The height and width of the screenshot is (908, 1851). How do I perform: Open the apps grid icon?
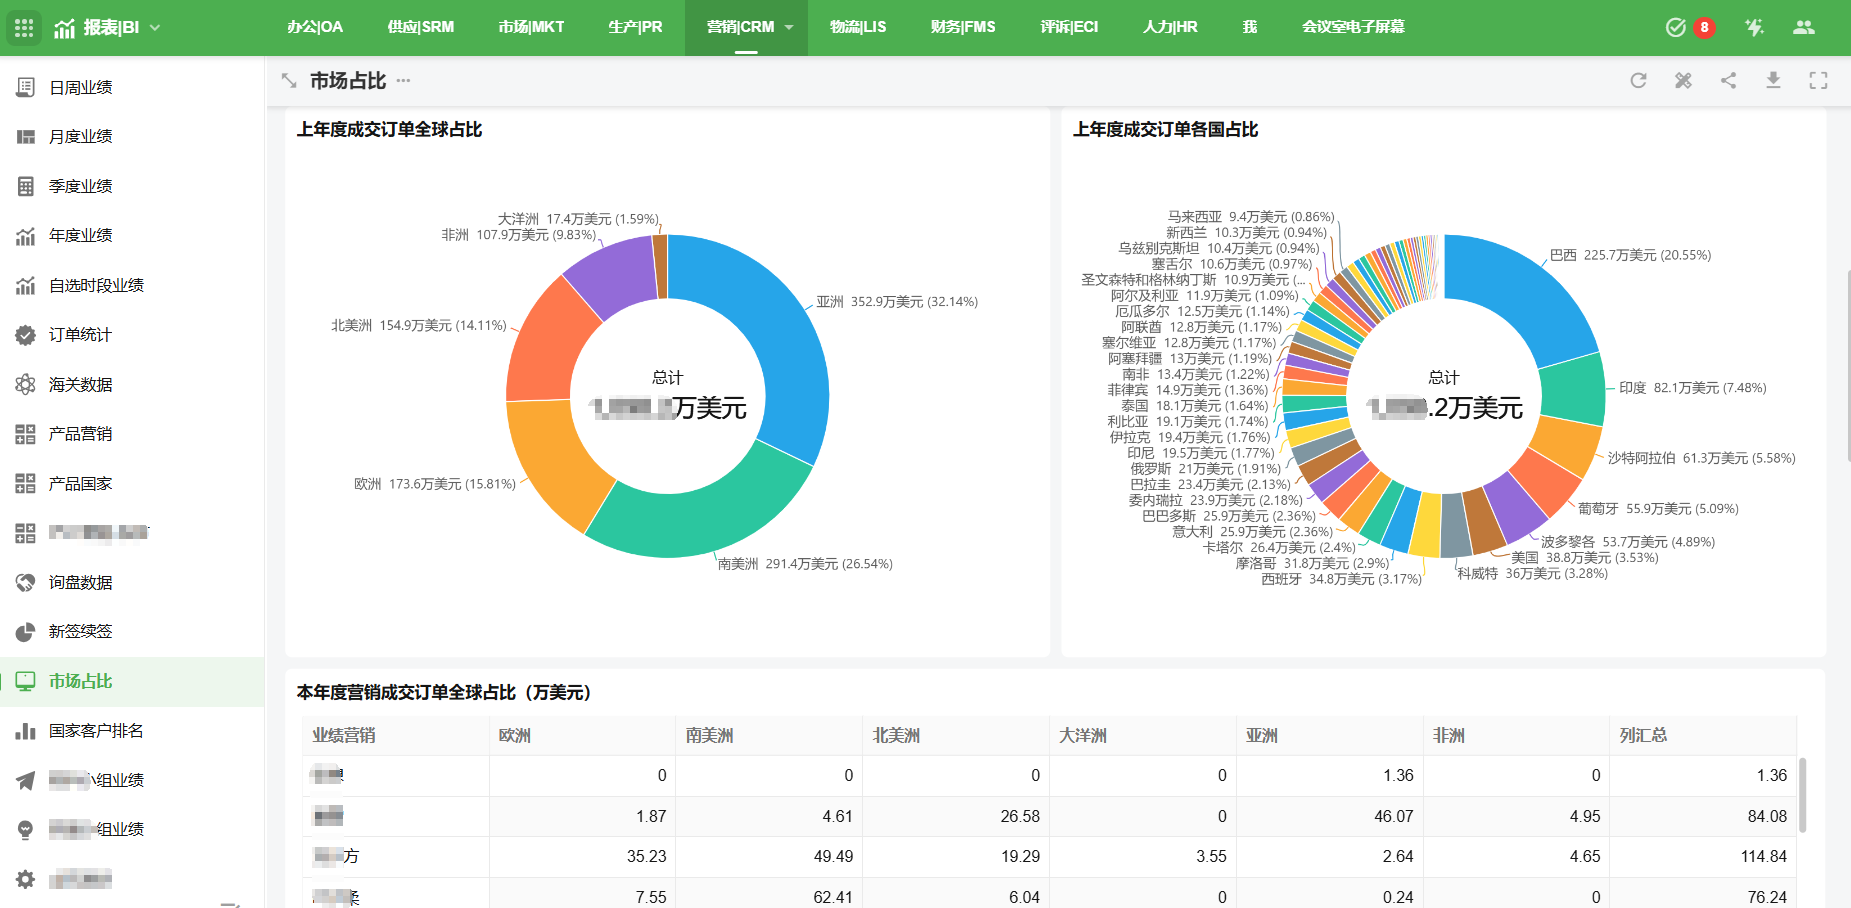click(x=24, y=27)
